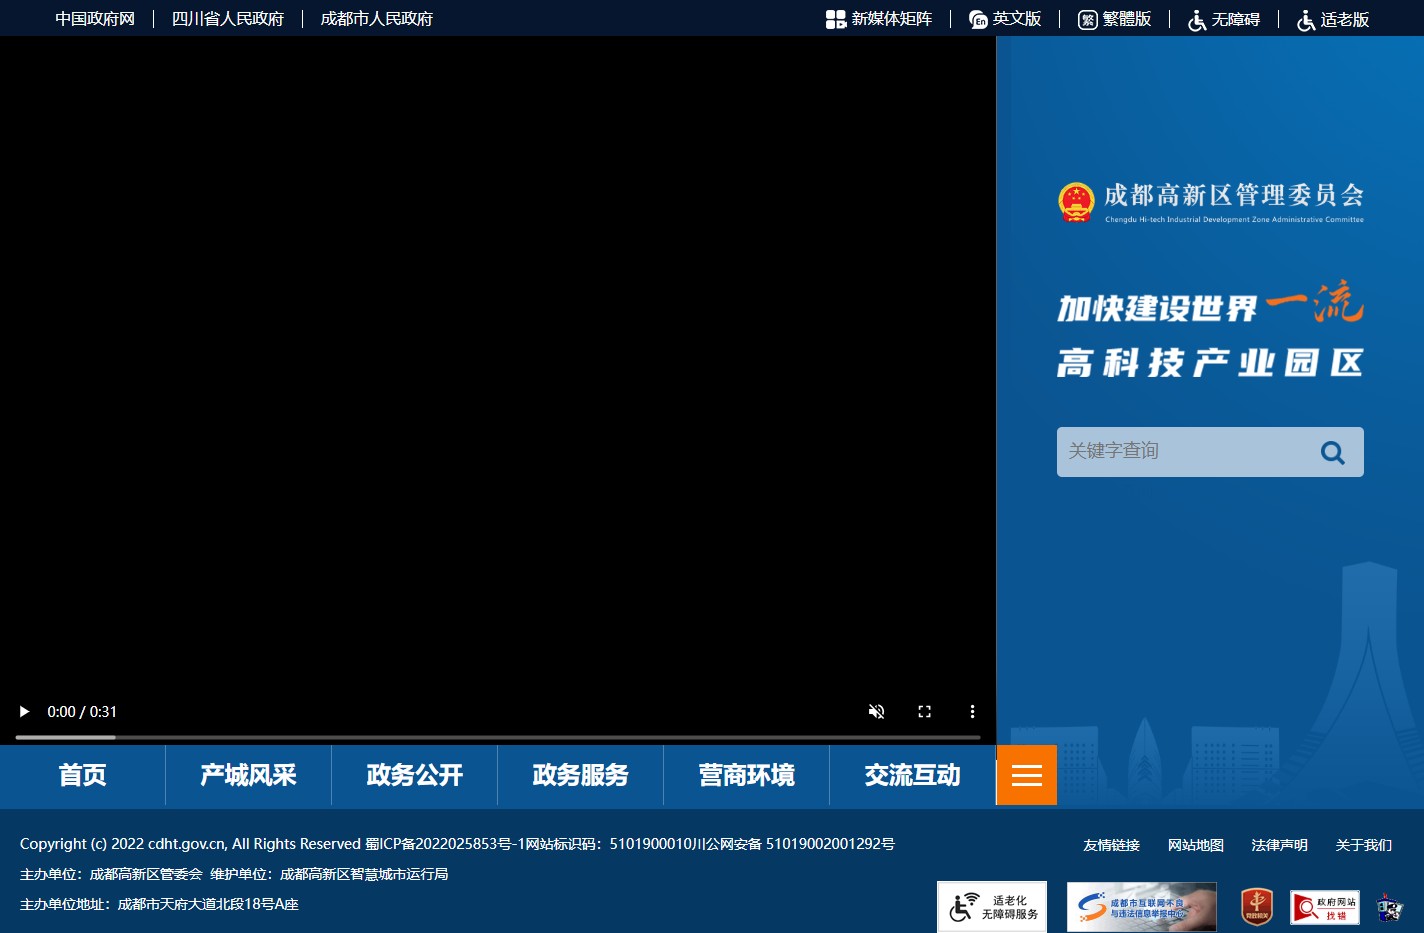Open 川公网安备 51019002001292号 link

794,844
